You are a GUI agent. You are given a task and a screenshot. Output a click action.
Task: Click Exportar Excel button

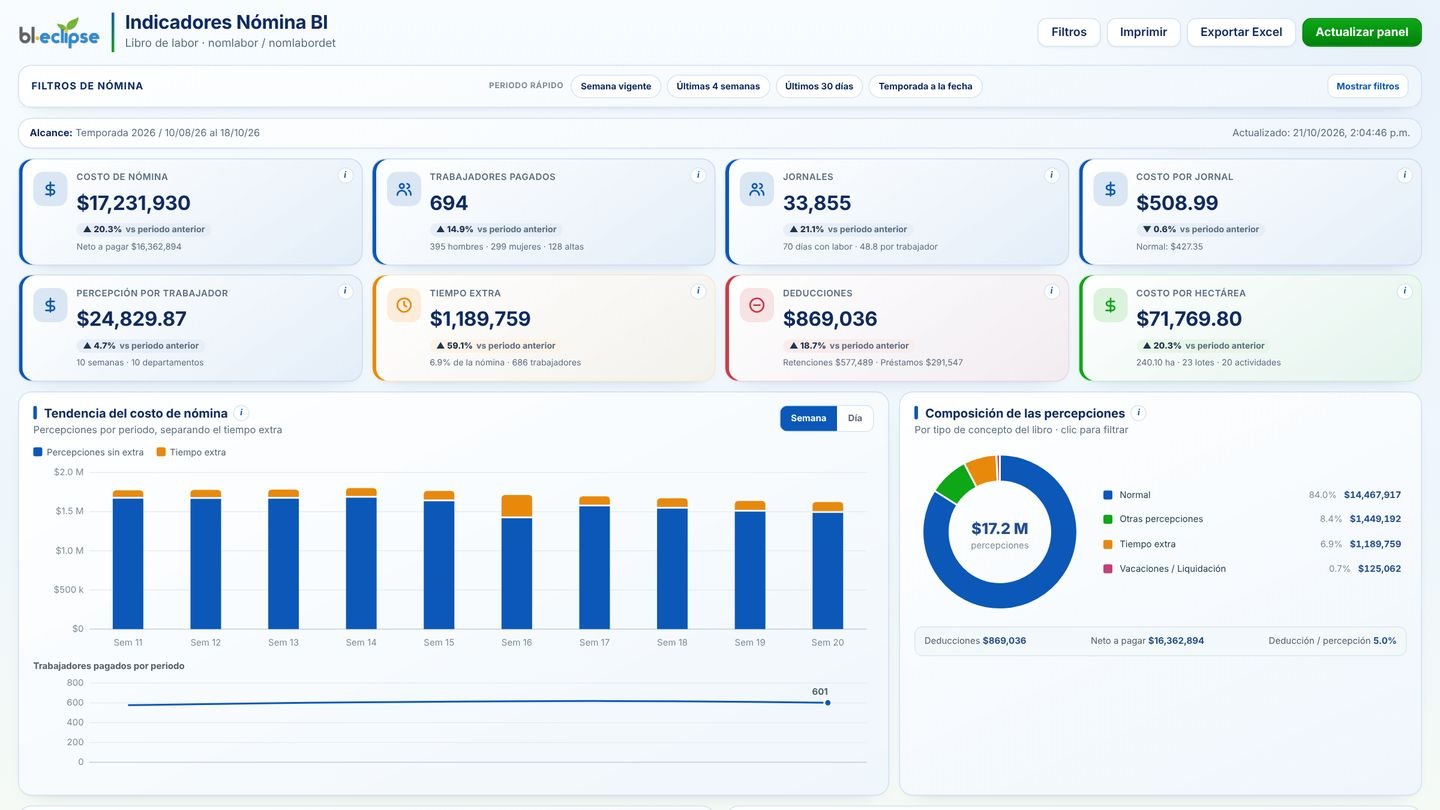(x=1241, y=32)
